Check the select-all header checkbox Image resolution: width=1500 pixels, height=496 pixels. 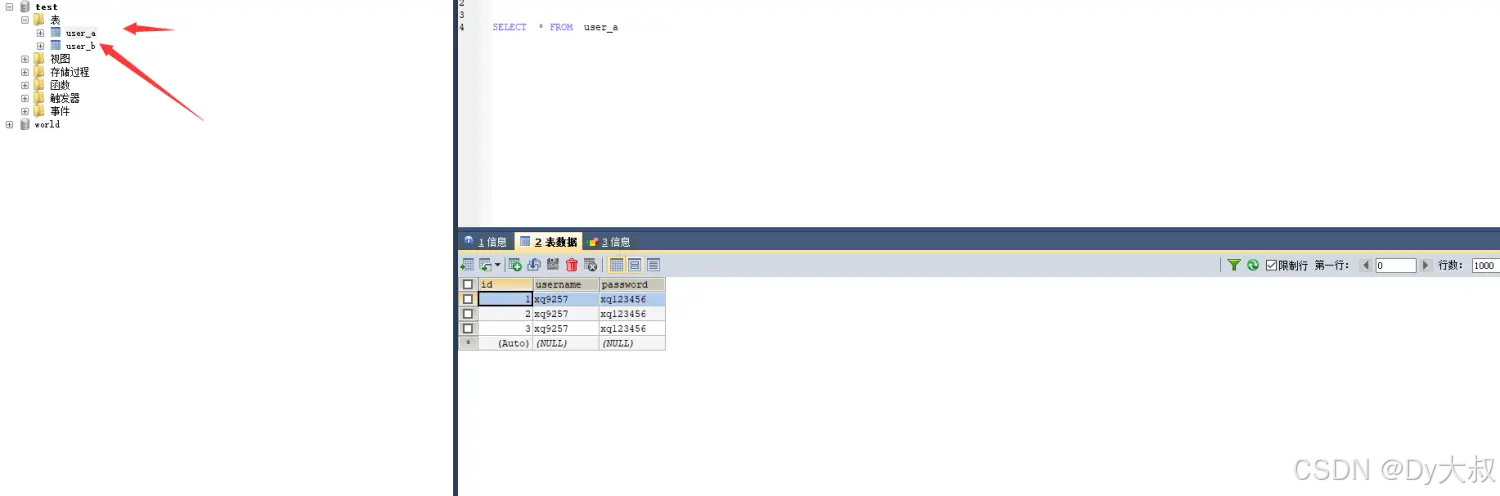point(467,284)
